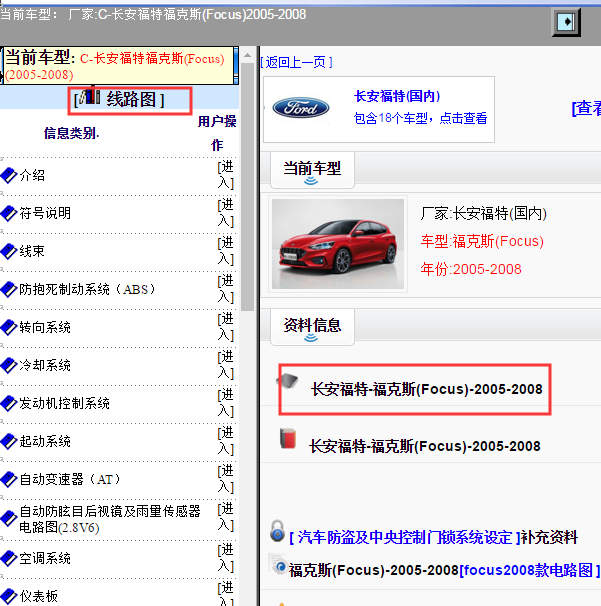Image resolution: width=601 pixels, height=606 pixels.
Task: Open second 长安福特-福克斯(Focus)-2005-2008 entry with red book
Action: [425, 446]
